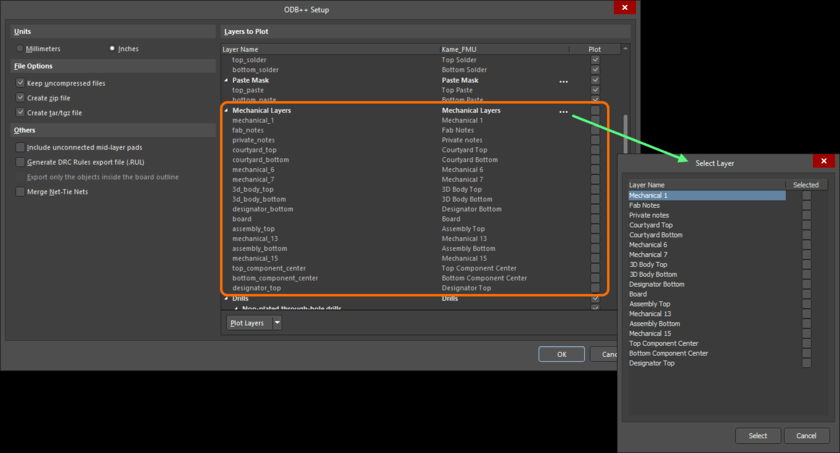Check Plot box for Mechanical Layers group
This screenshot has height=453, width=840.
tap(595, 110)
